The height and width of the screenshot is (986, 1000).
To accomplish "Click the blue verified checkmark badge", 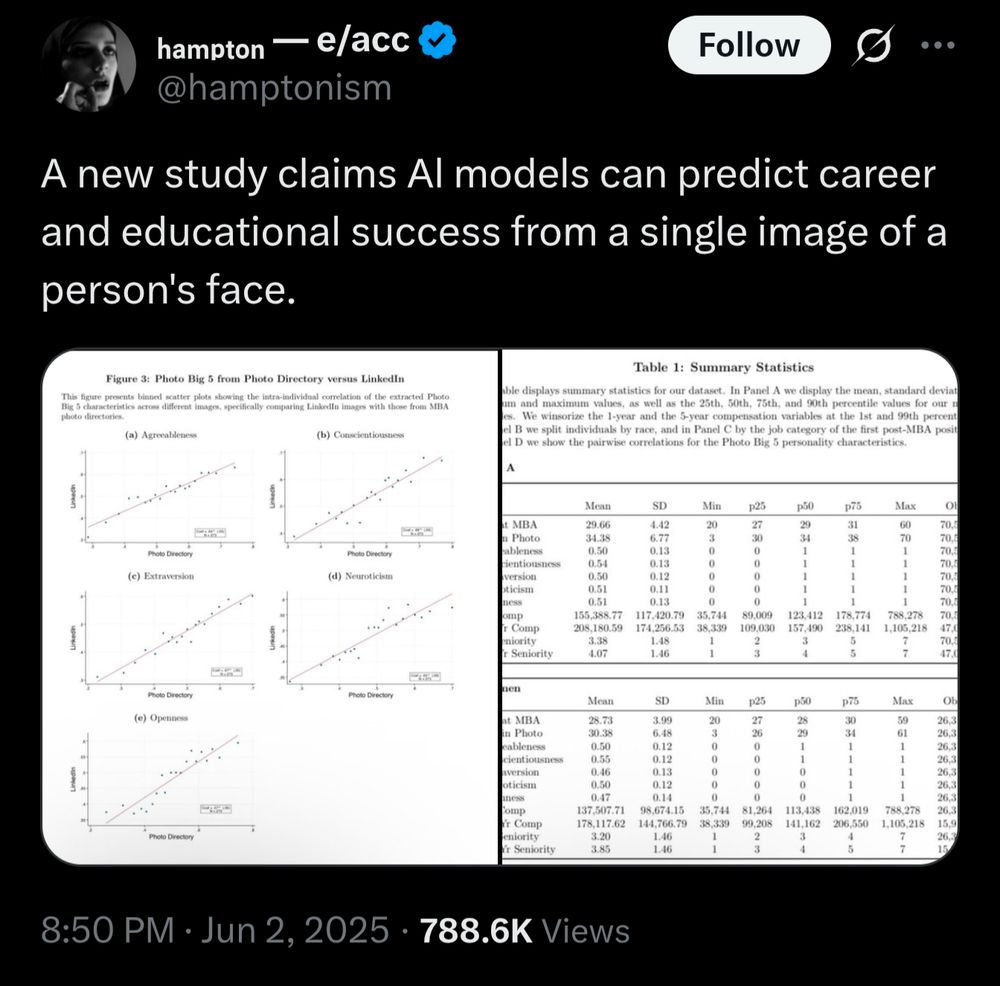I will click(x=436, y=40).
